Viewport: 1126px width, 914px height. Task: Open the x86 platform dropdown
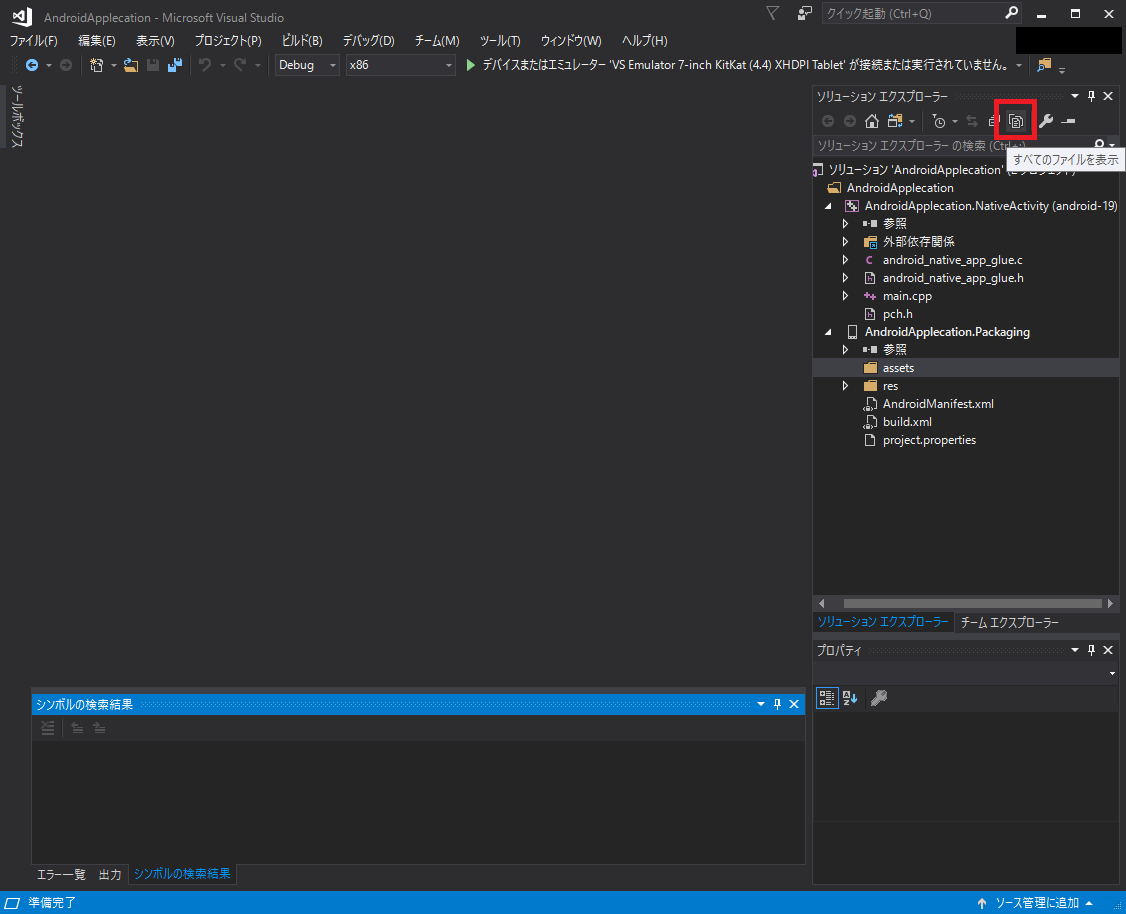[x=400, y=65]
